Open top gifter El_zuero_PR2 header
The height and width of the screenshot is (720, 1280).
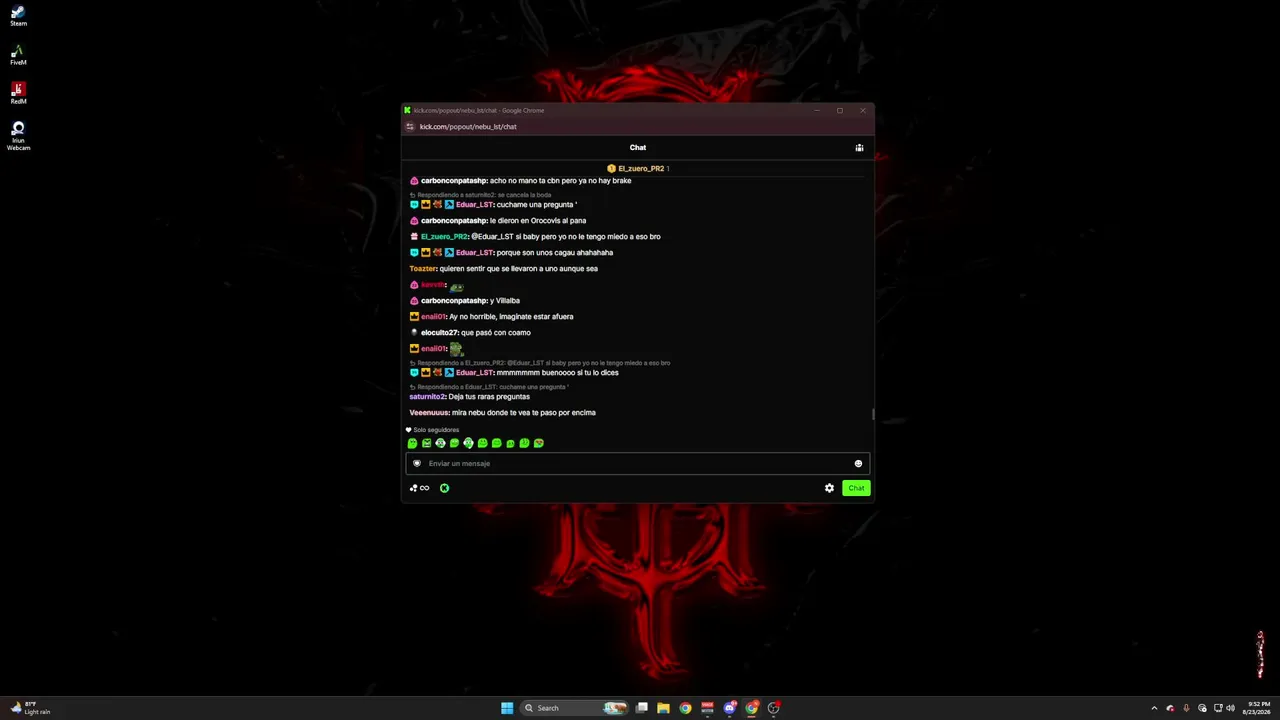[638, 169]
